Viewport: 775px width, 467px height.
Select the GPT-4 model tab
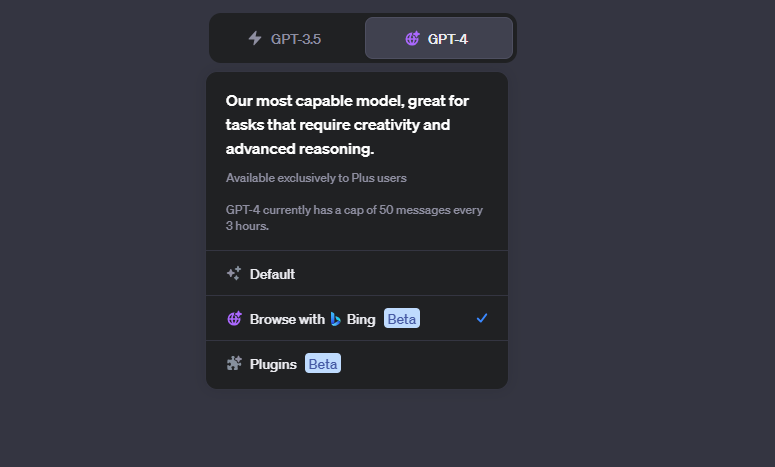439,38
